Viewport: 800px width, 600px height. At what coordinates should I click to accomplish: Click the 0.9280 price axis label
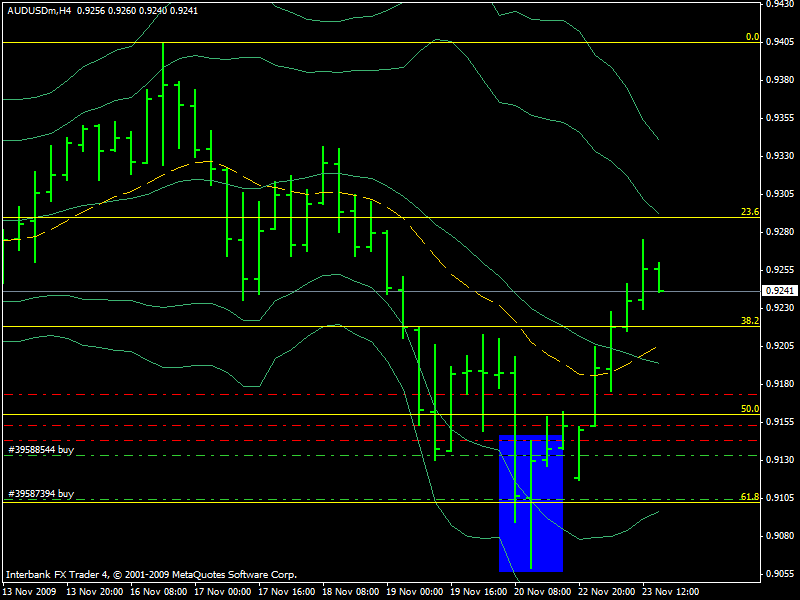[780, 232]
